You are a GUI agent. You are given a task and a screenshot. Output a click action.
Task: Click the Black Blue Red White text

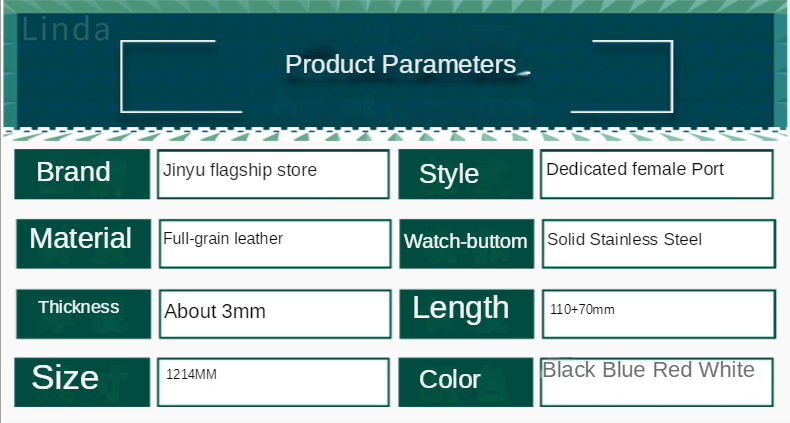coord(648,371)
